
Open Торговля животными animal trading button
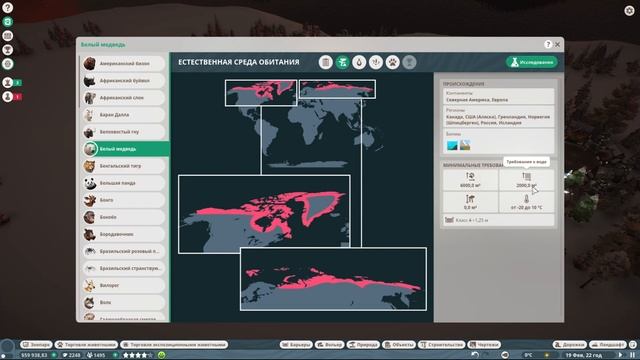(87, 345)
